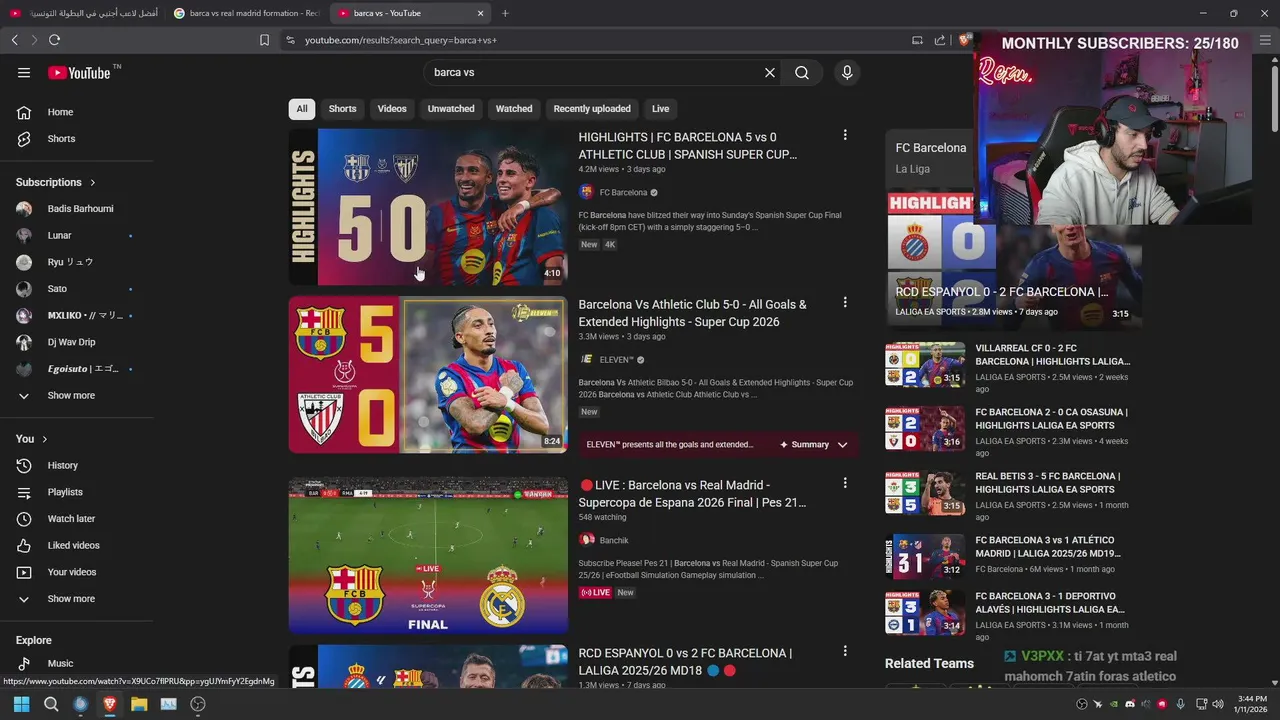Viewport: 1280px width, 720px height.
Task: Clear the search box with the X icon
Action: tap(770, 72)
